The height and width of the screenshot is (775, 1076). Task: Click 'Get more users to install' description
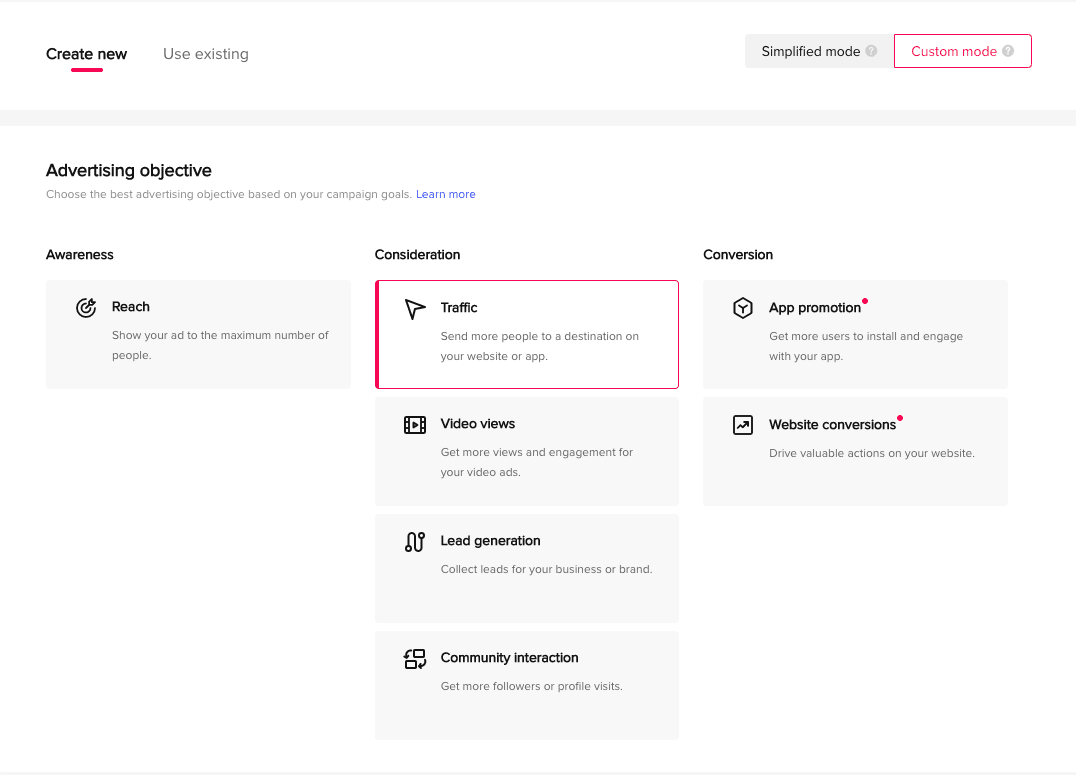(866, 346)
